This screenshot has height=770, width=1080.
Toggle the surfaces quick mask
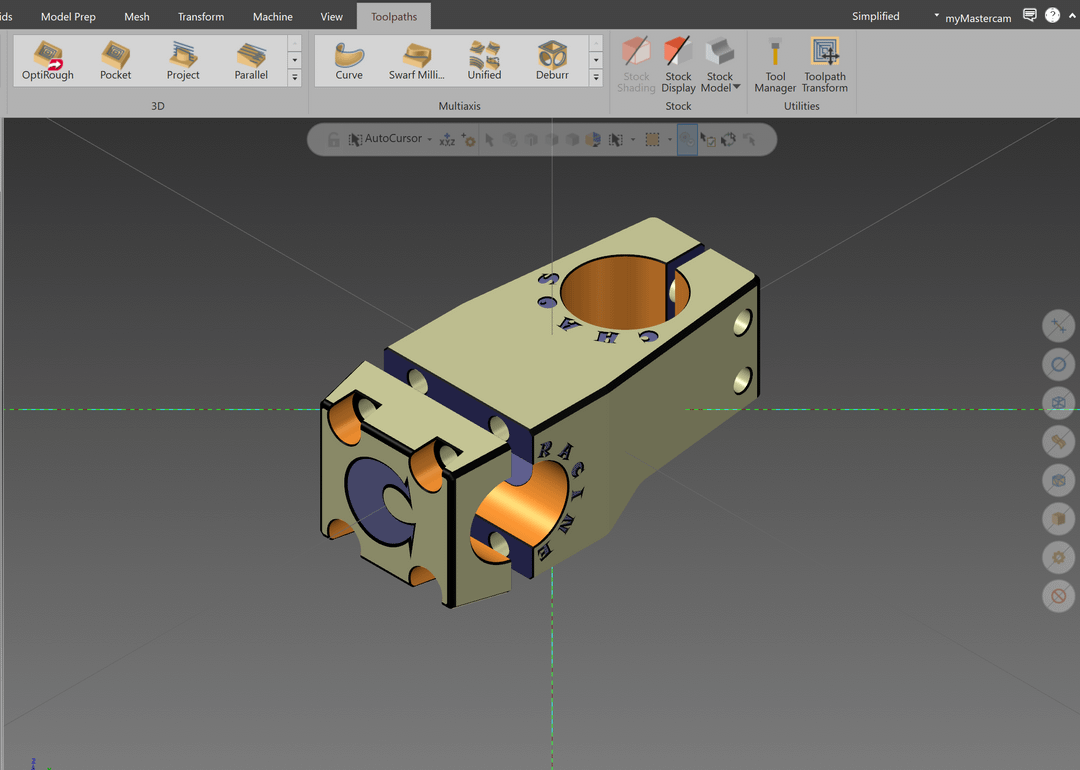coord(1059,441)
